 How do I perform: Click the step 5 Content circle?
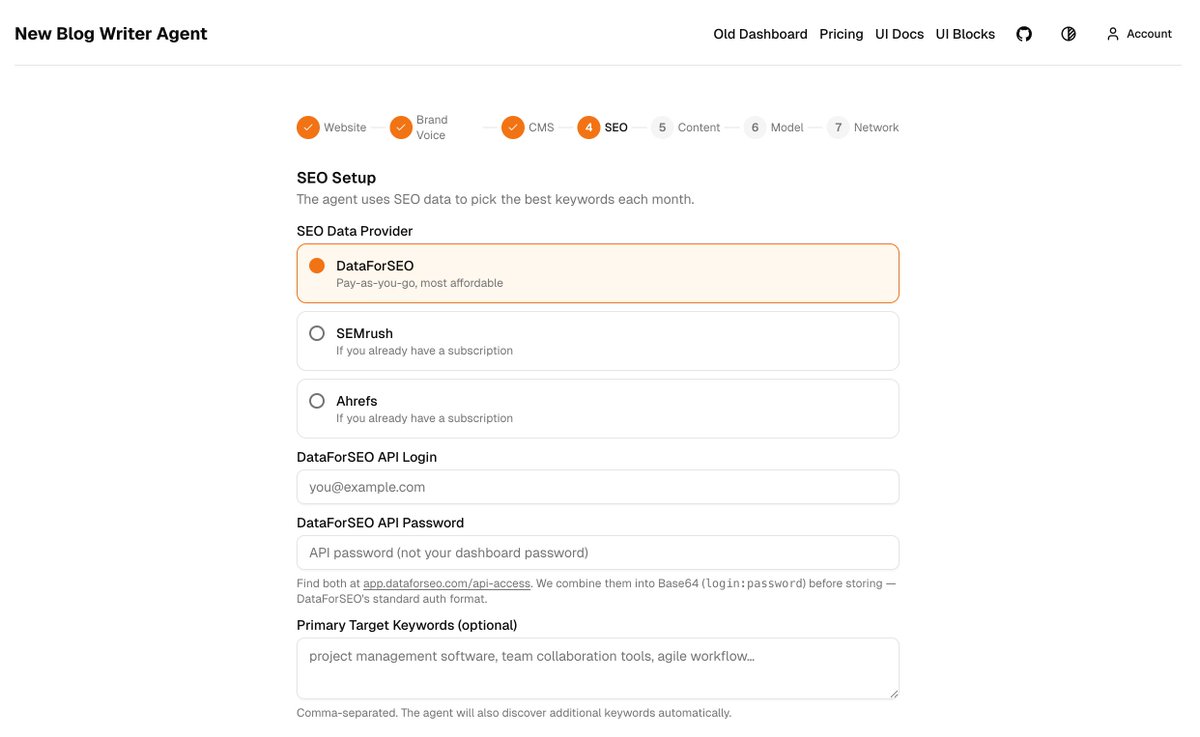tap(662, 128)
